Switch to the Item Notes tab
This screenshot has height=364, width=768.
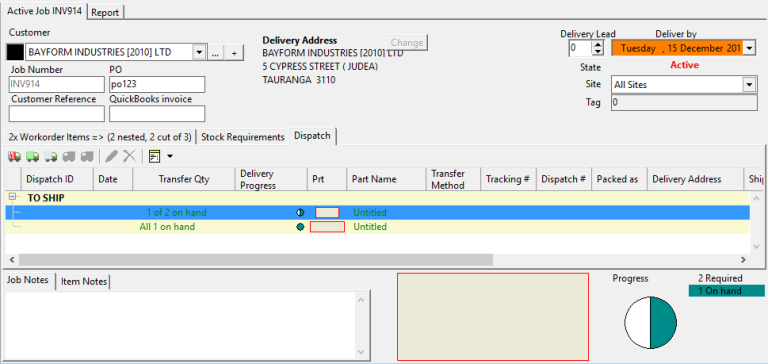coord(84,282)
